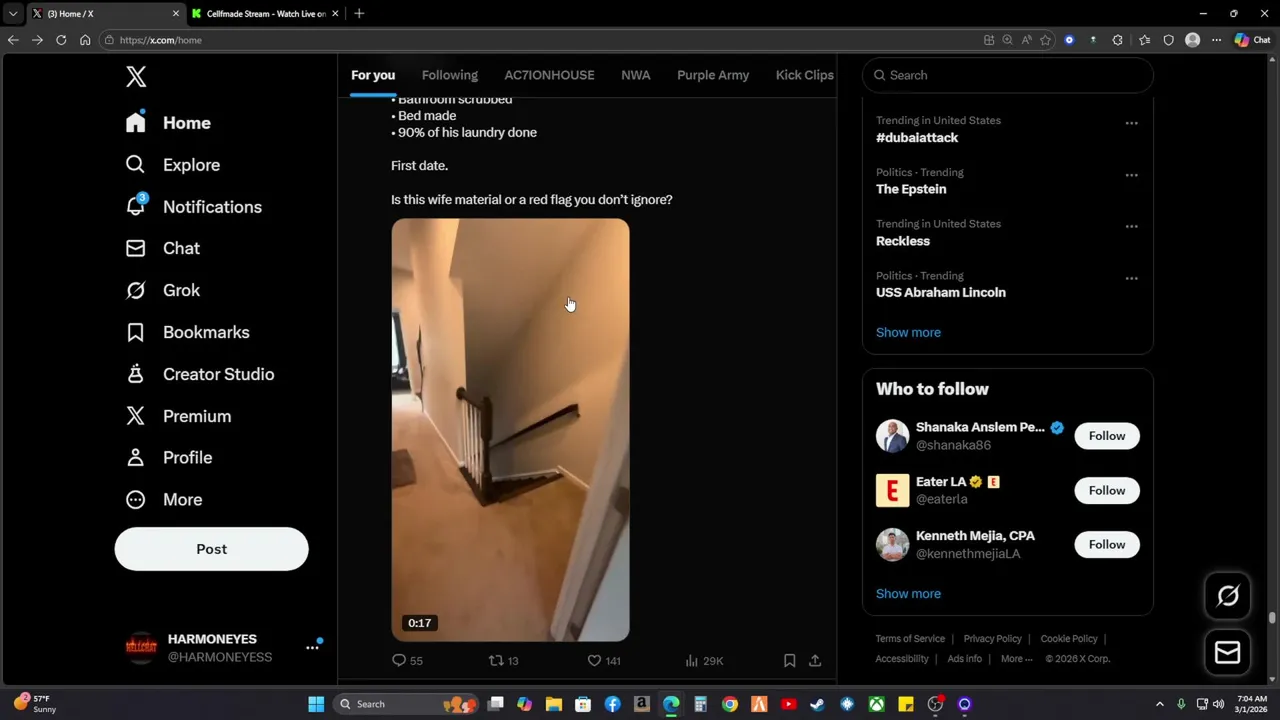Open the #dubaiattack trending topic
Image resolution: width=1280 pixels, height=720 pixels.
(917, 138)
